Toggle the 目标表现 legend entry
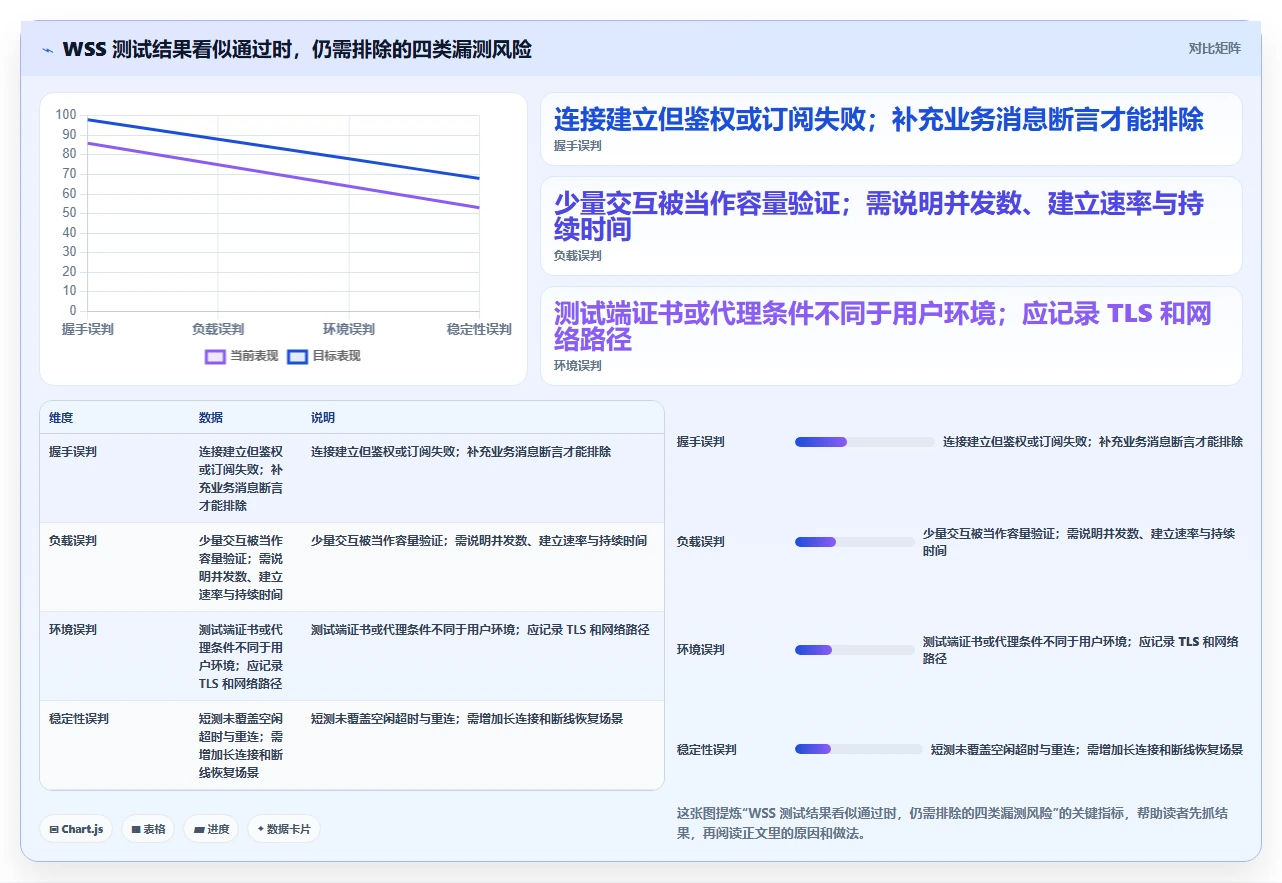Viewport: 1282px width, 883px height. (324, 356)
